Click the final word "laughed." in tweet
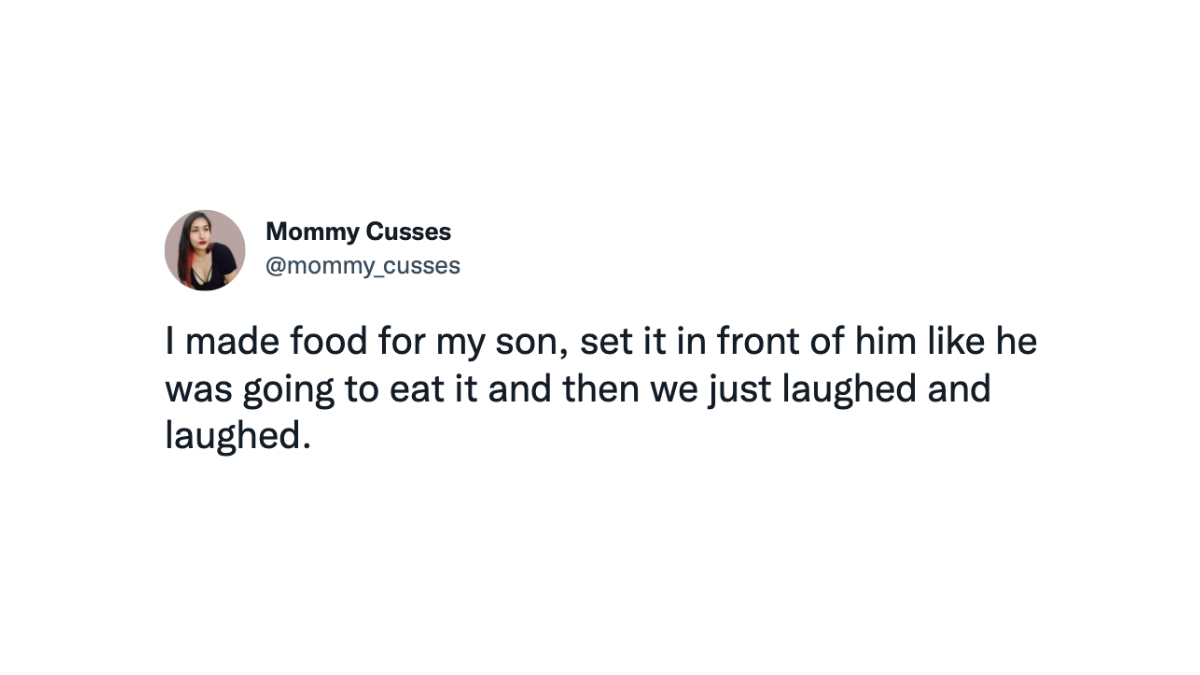 click(233, 436)
